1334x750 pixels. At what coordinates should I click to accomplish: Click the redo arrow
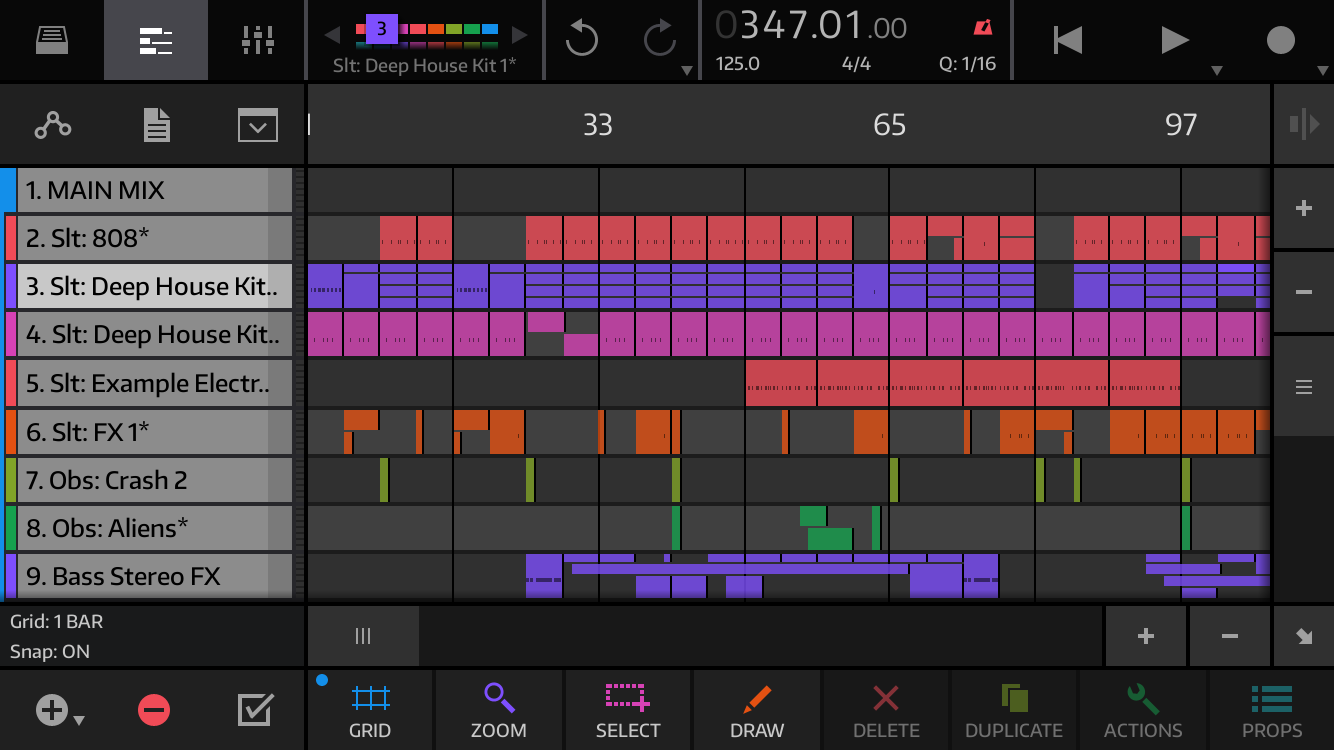(659, 40)
